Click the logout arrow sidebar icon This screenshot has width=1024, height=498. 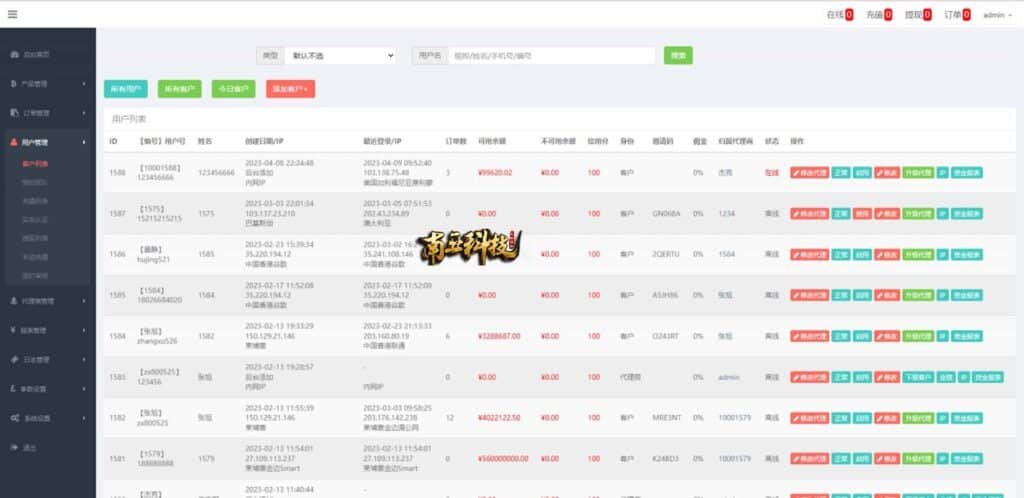(14, 447)
